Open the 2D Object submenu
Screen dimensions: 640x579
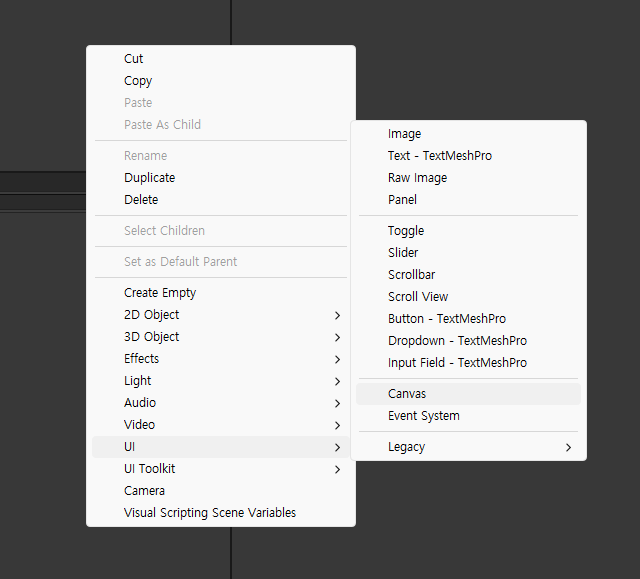click(221, 315)
